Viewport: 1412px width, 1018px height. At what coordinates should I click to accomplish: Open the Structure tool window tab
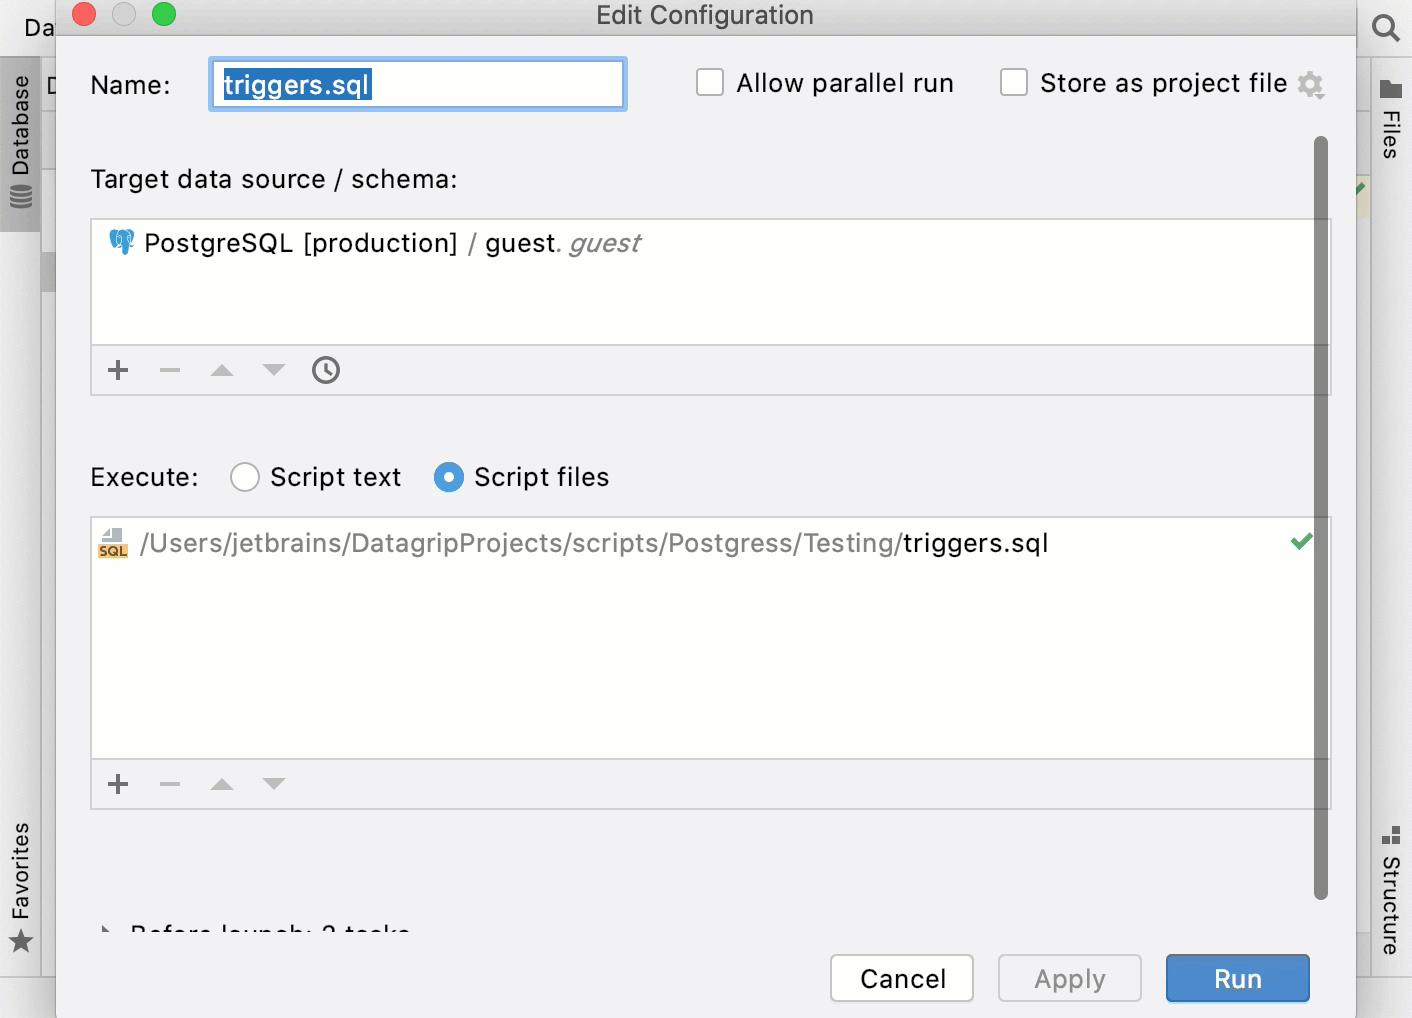pos(1390,880)
